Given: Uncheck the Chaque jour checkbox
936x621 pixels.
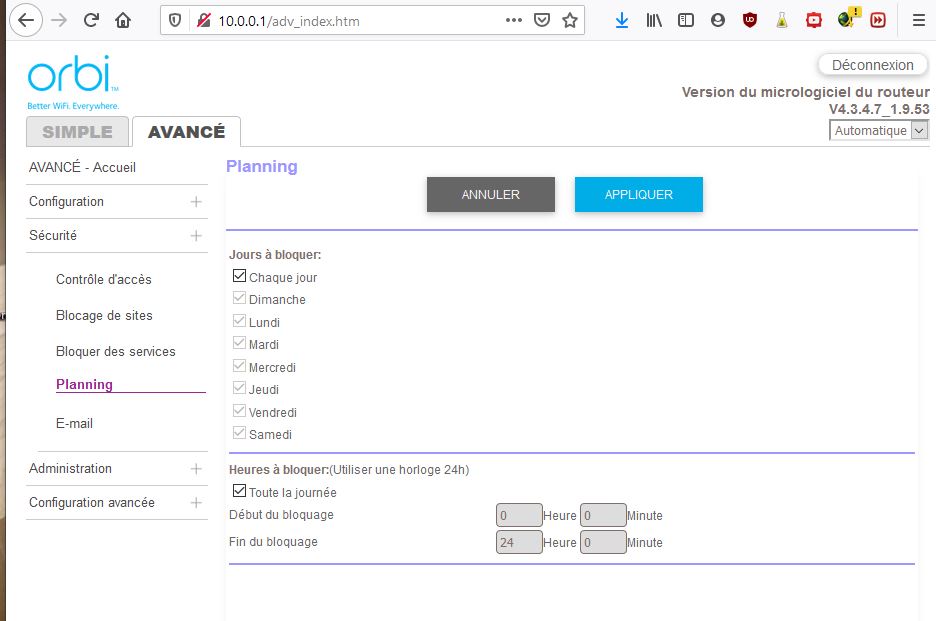Looking at the screenshot, I should click(x=239, y=277).
